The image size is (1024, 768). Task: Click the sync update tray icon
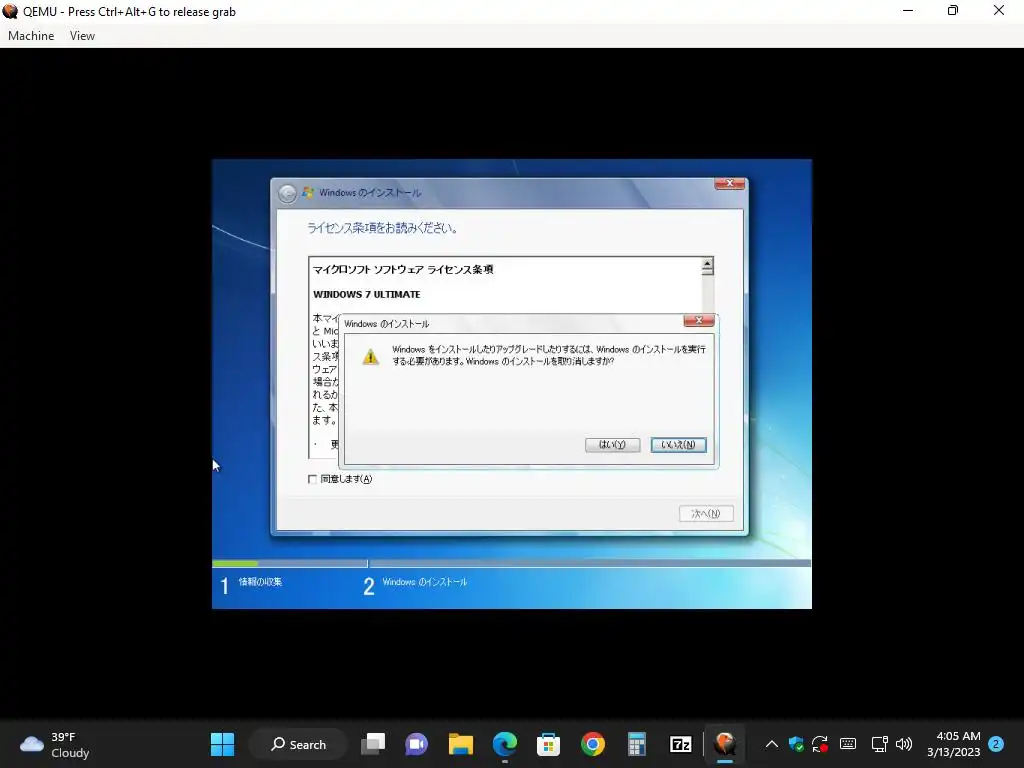(820, 744)
